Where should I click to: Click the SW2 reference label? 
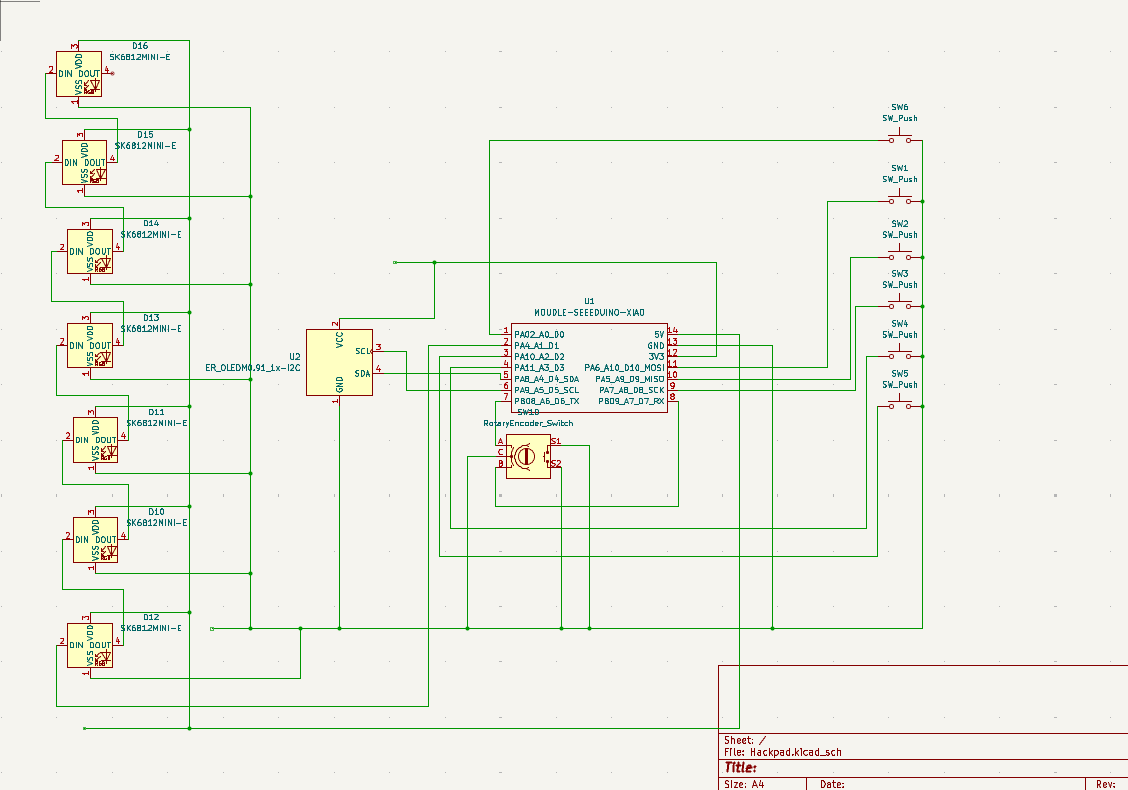click(899, 224)
